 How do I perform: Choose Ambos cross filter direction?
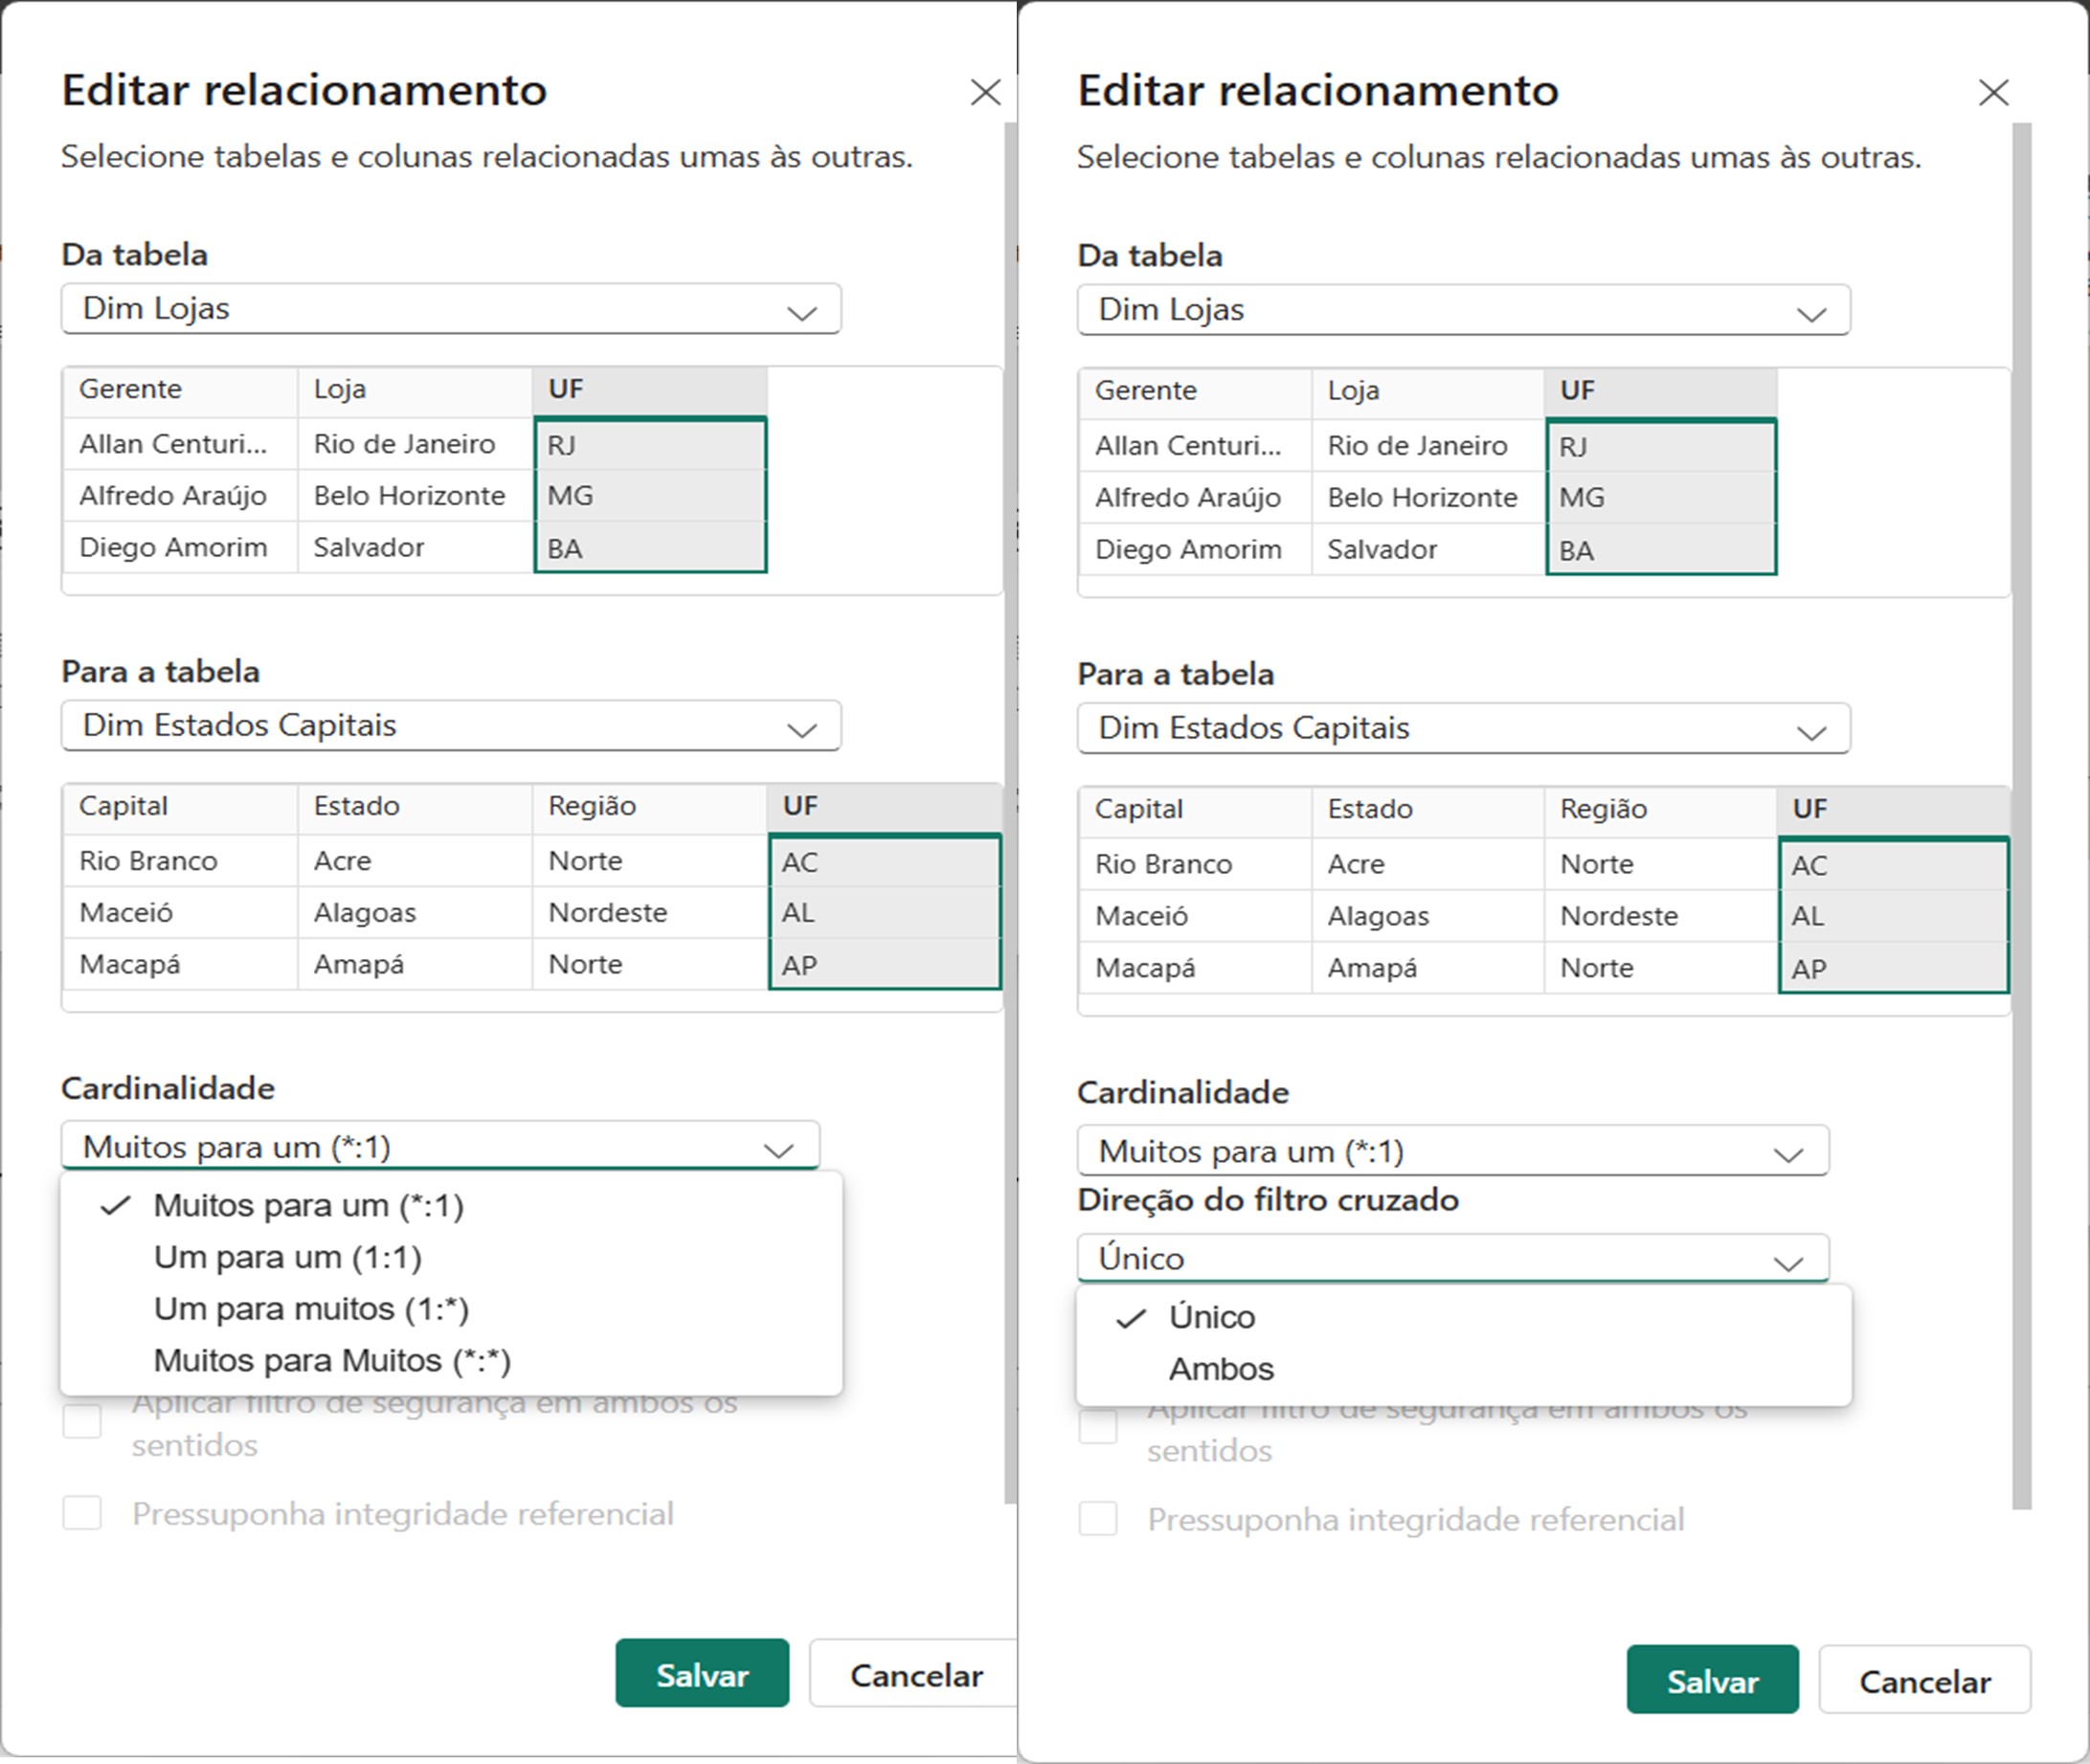pyautogui.click(x=1221, y=1369)
